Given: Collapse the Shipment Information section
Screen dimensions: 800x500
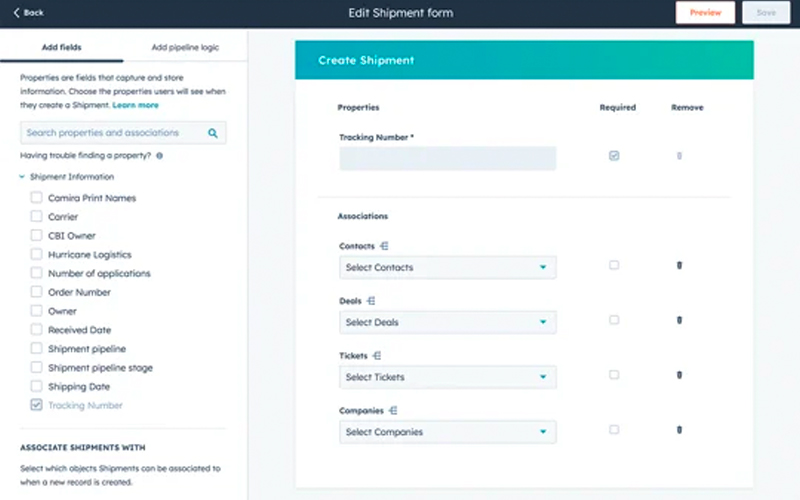Looking at the screenshot, I should coord(22,177).
